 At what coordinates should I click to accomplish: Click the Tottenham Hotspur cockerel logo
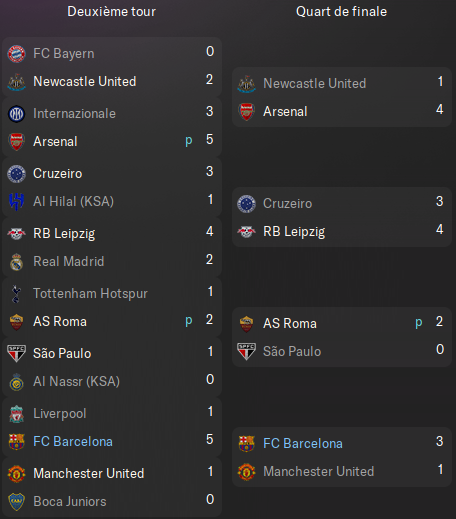[x=16, y=294]
